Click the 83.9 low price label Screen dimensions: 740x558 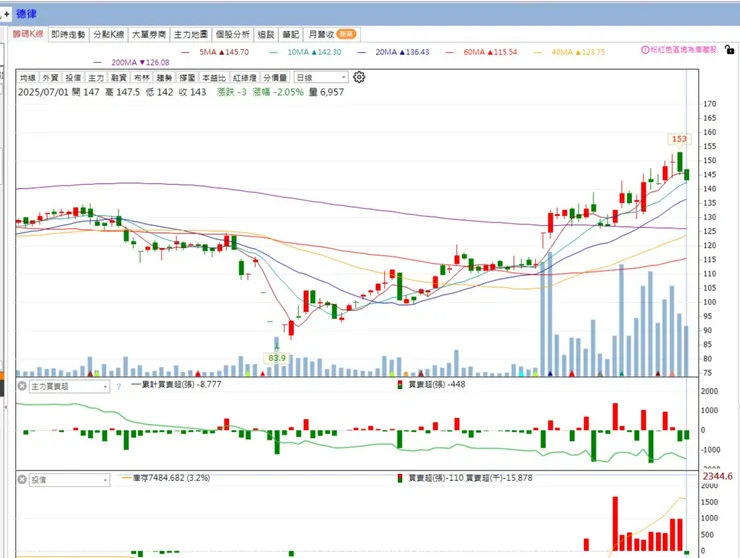click(277, 358)
